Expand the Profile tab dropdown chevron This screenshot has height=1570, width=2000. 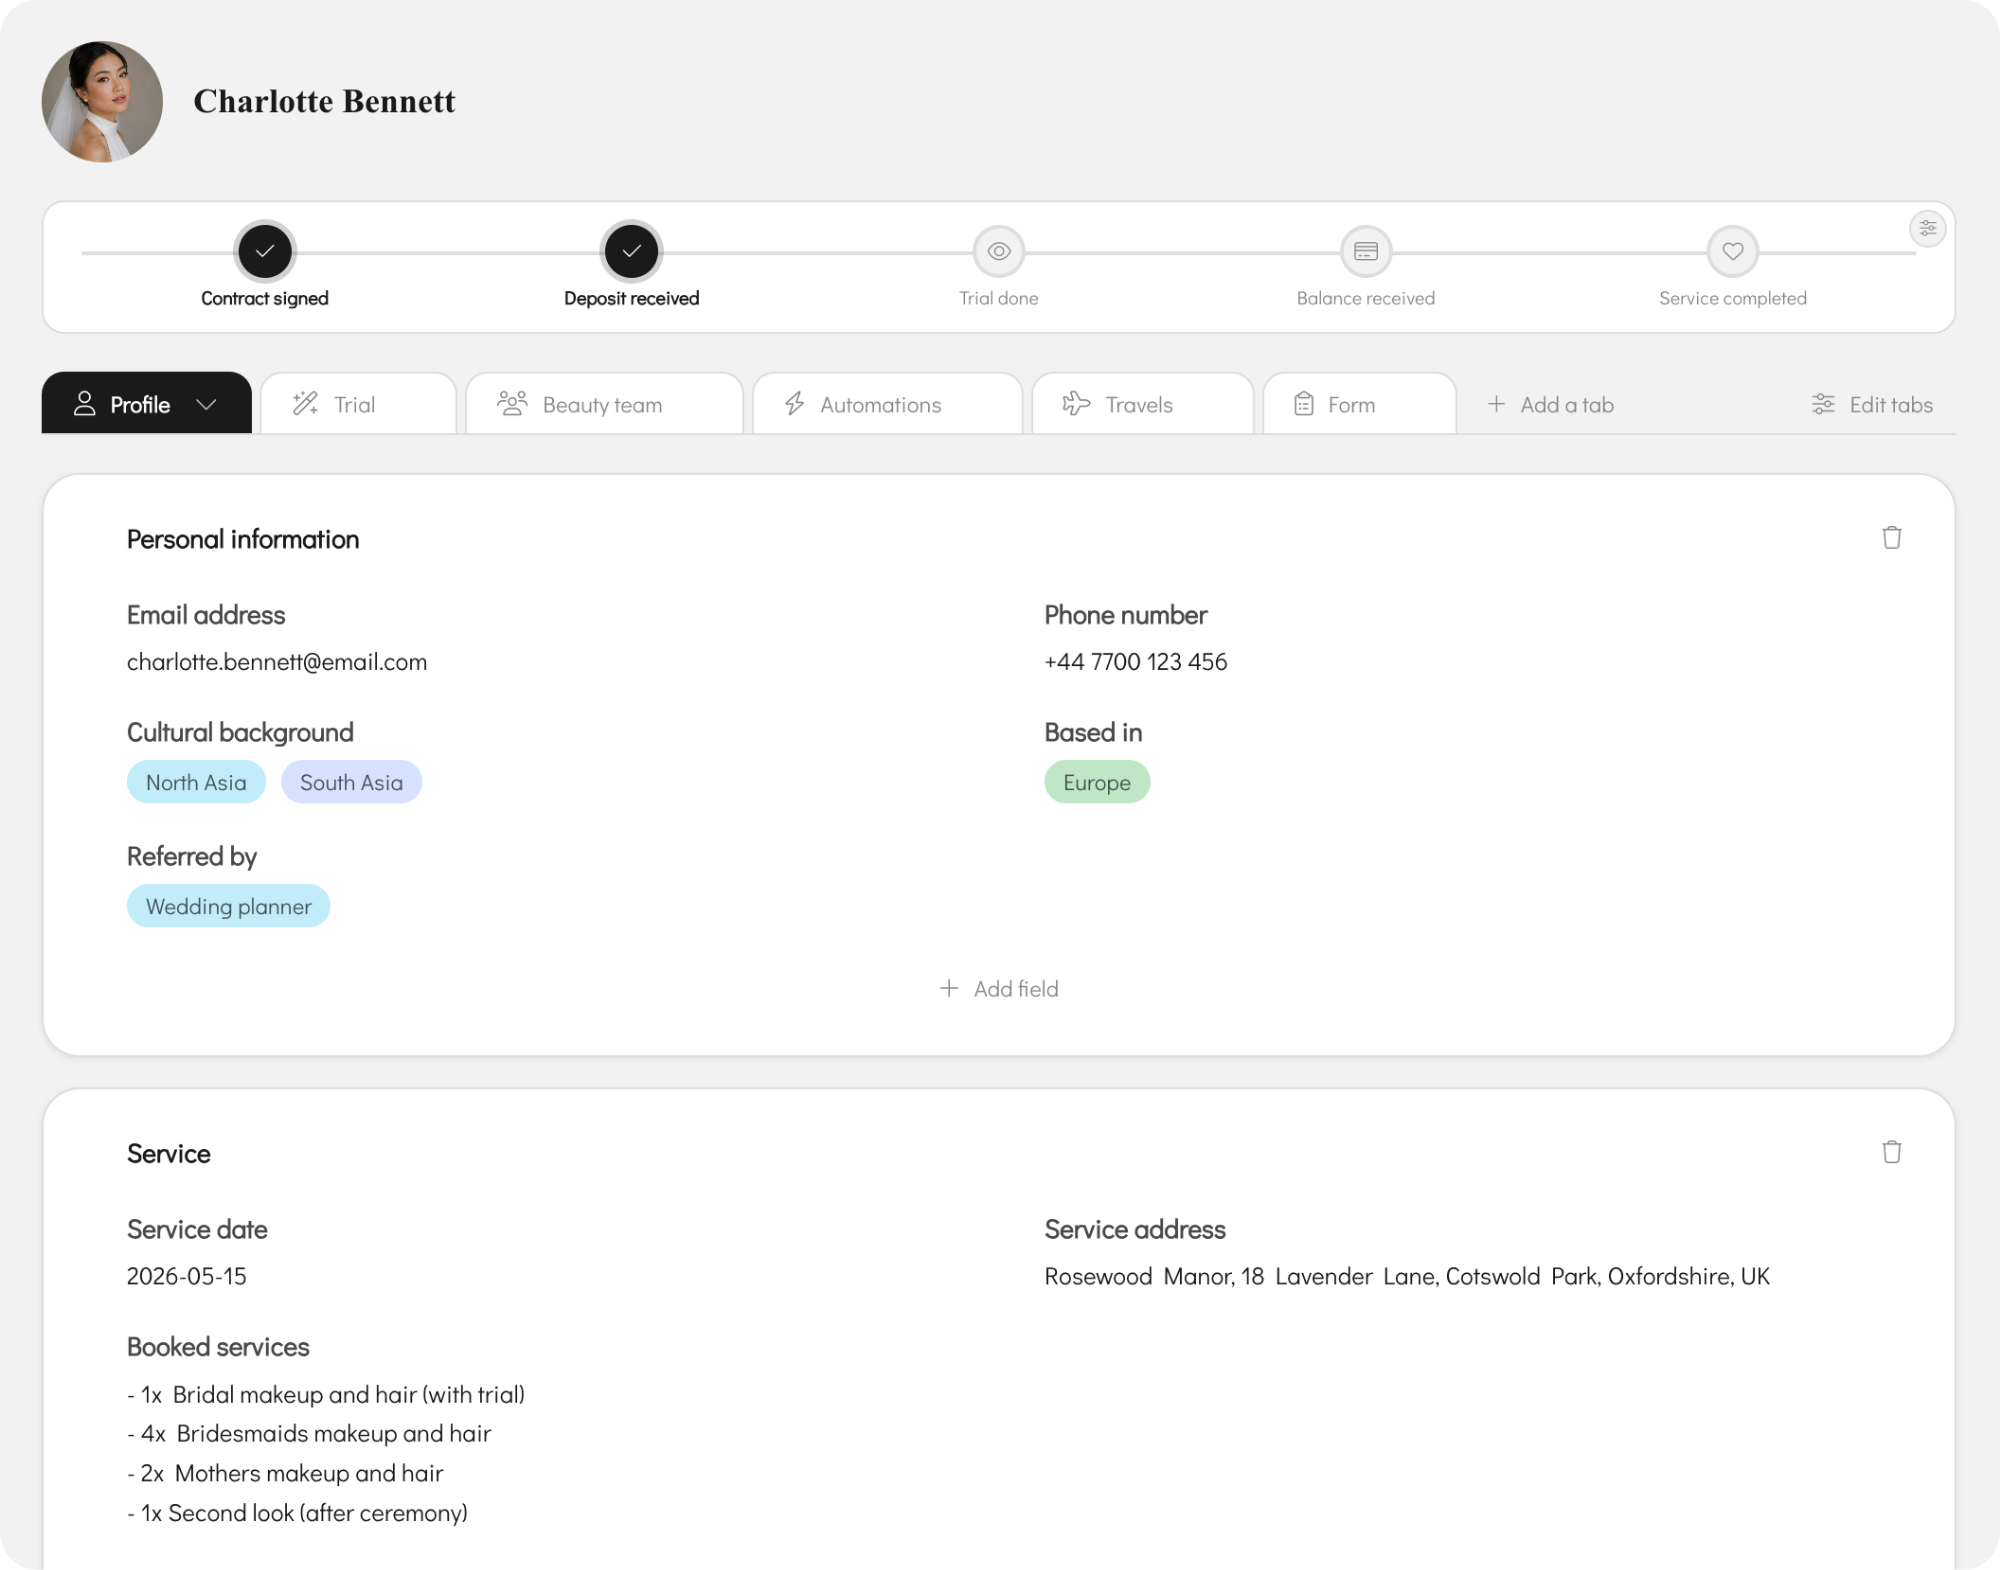(x=206, y=404)
